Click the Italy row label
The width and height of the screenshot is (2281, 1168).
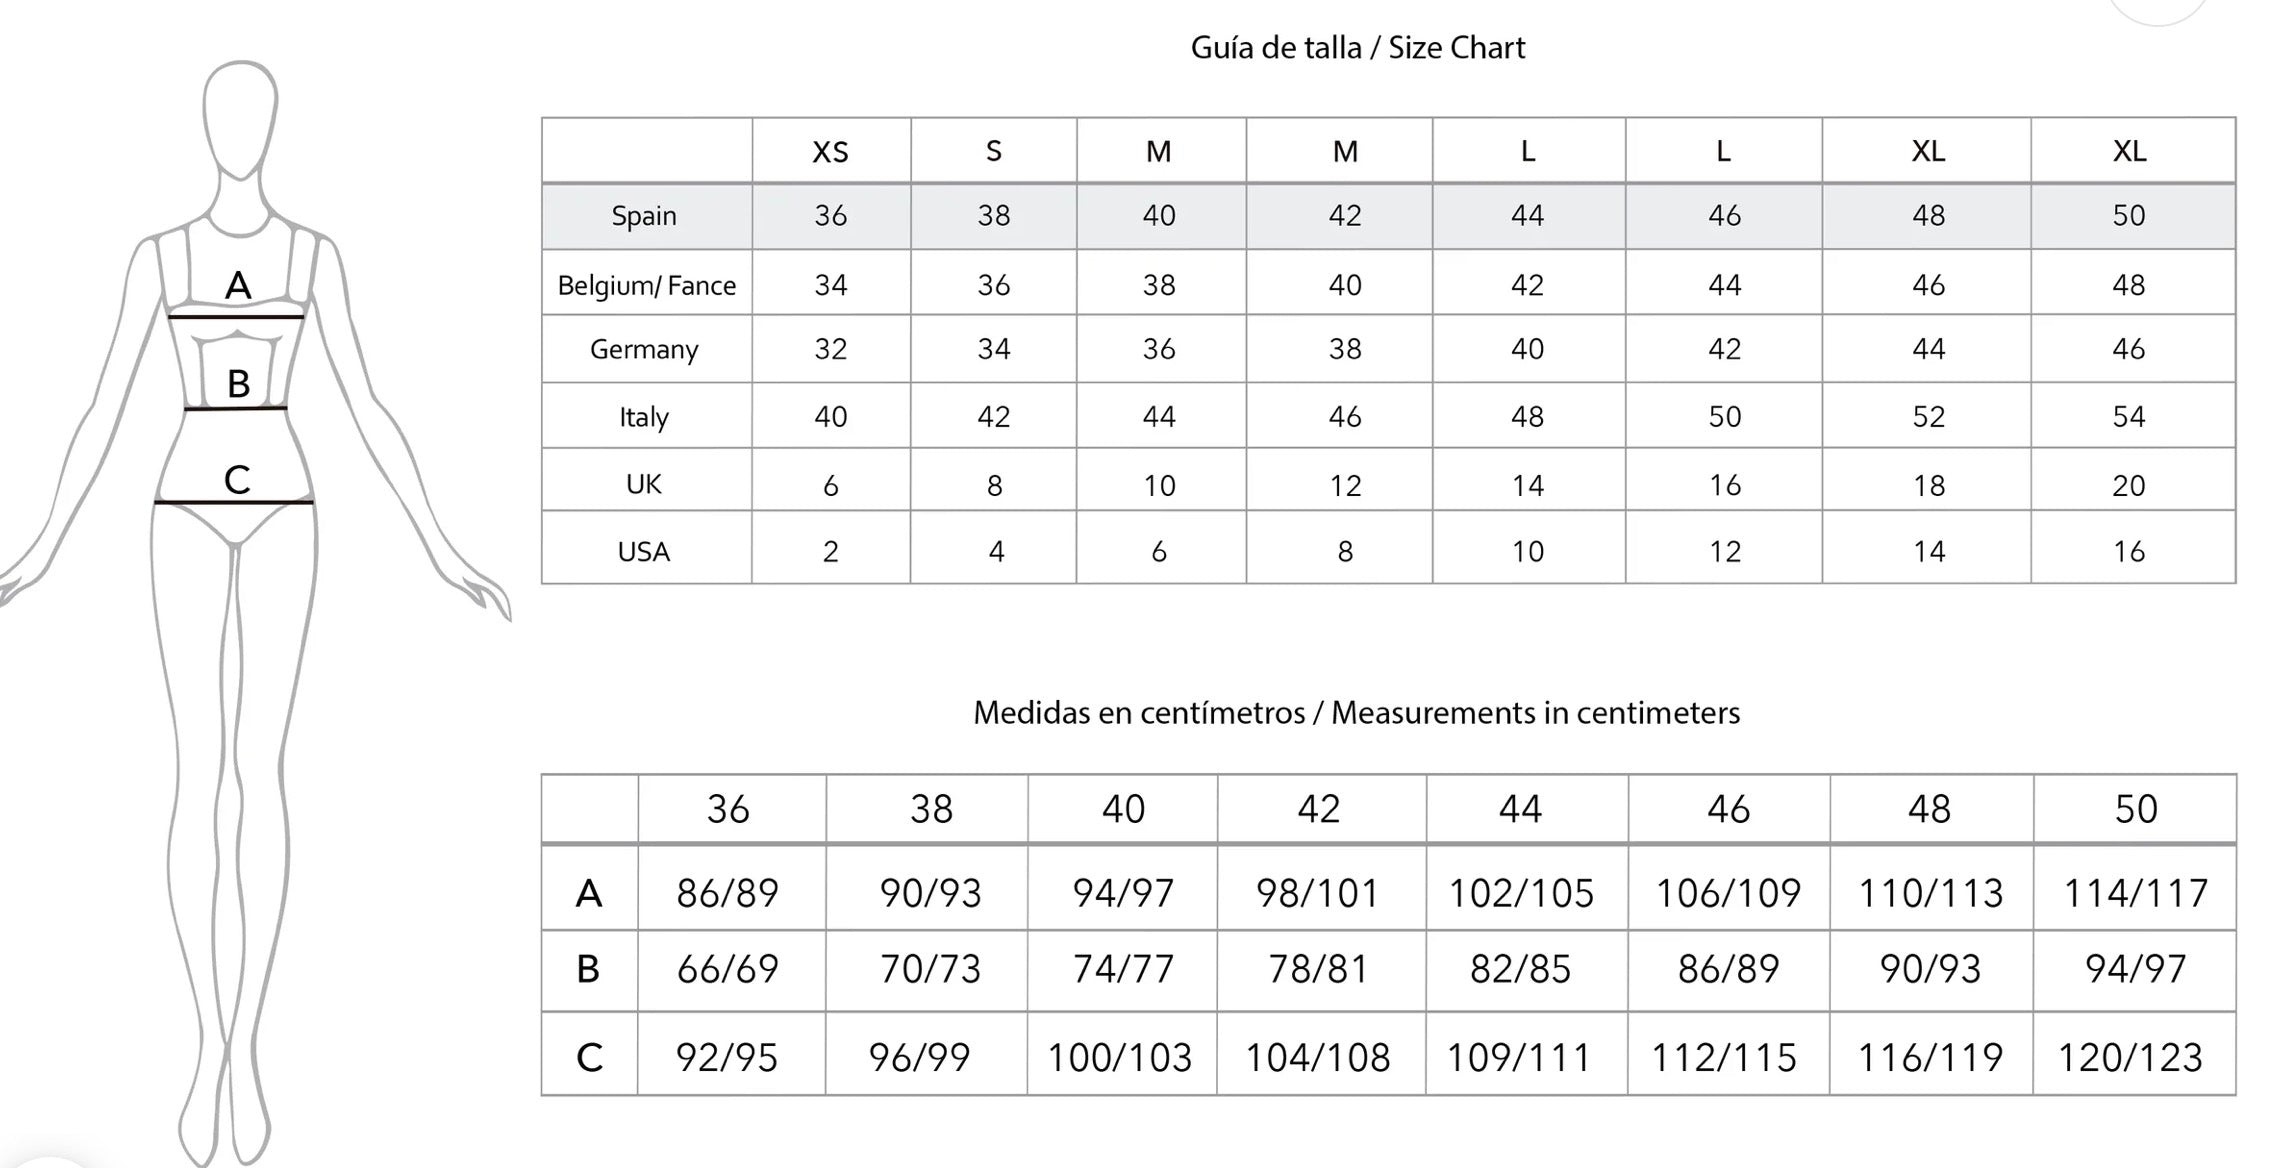click(643, 417)
